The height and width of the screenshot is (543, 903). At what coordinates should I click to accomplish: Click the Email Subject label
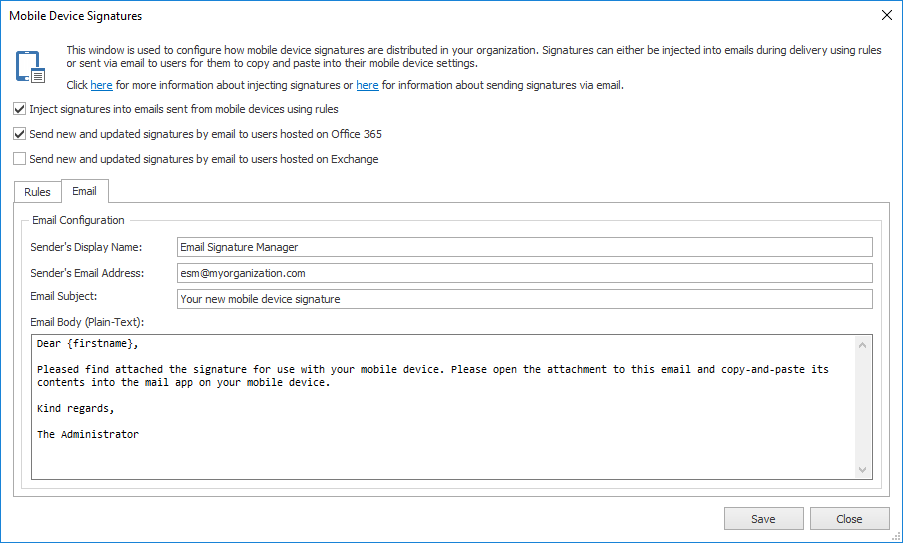coord(64,296)
